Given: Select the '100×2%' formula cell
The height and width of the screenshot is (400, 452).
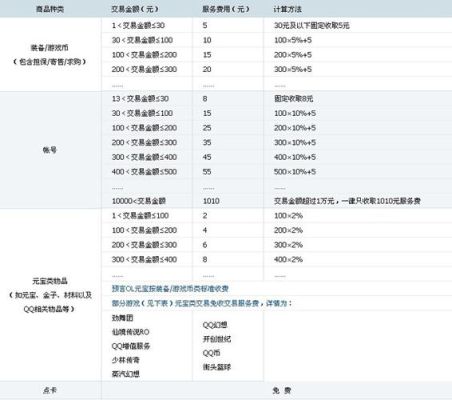Looking at the screenshot, I should tap(288, 216).
